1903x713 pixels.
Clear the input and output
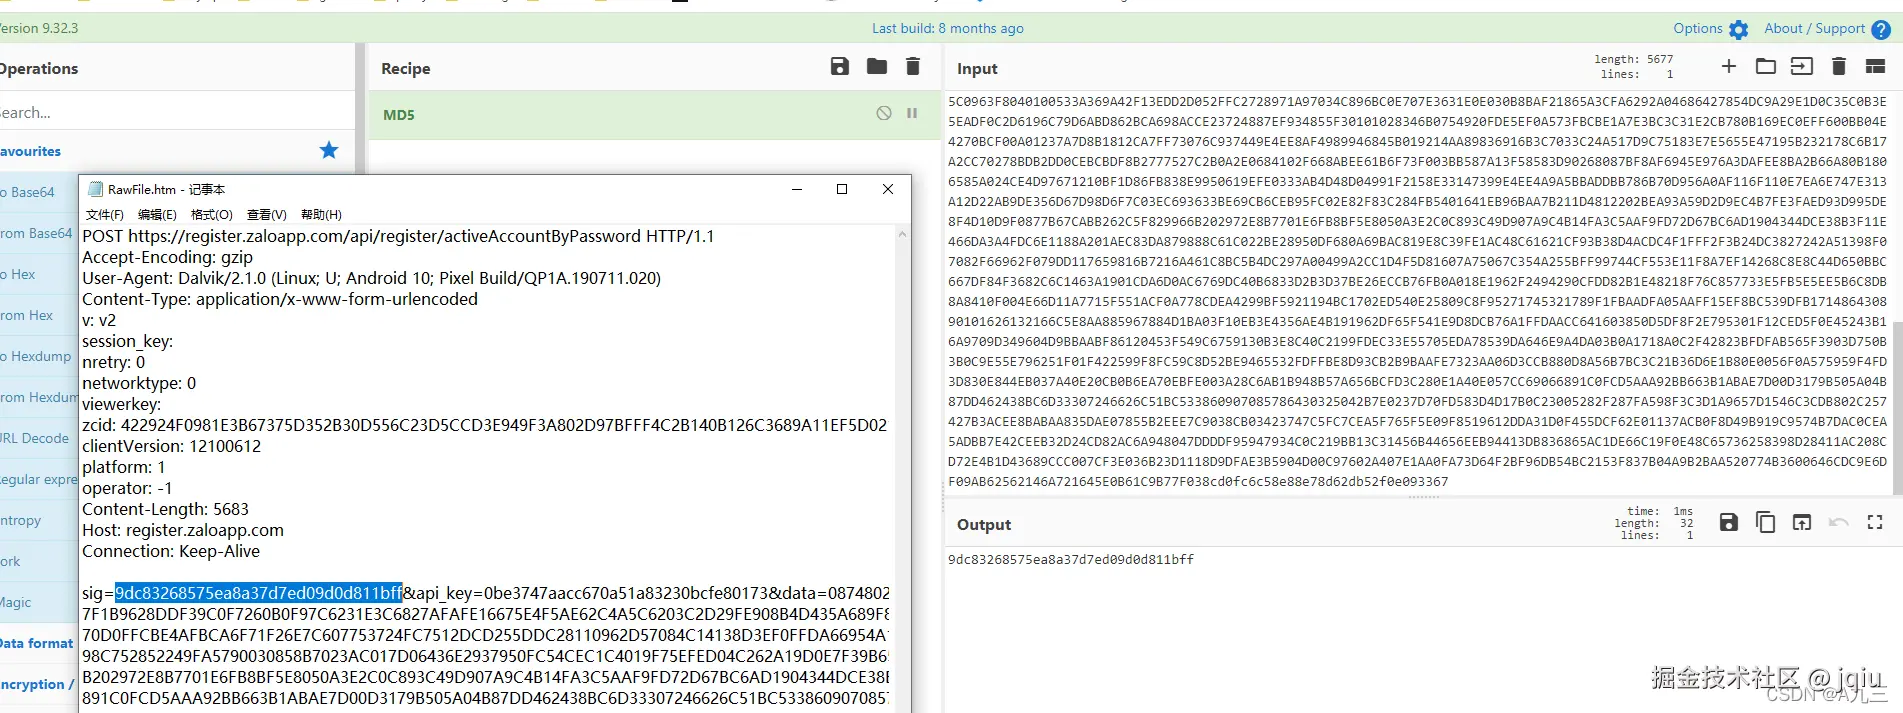click(1838, 66)
